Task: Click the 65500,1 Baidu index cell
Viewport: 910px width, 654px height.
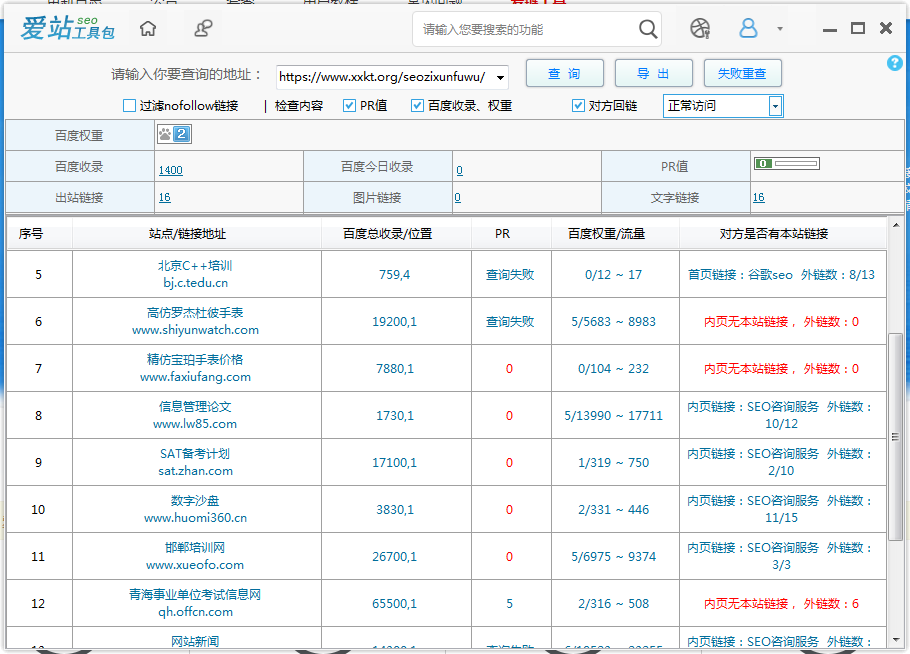Action: pyautogui.click(x=395, y=604)
